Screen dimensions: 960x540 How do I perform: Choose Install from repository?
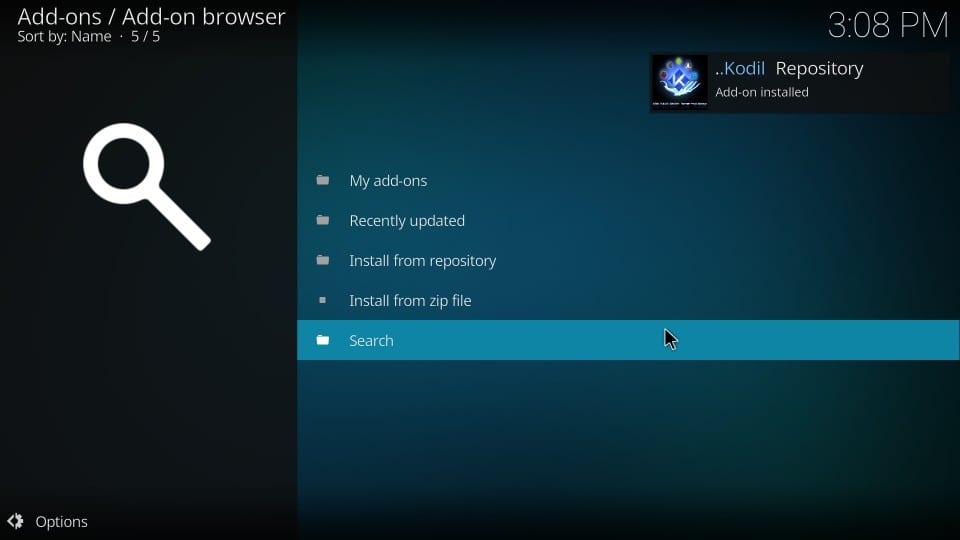tap(628, 260)
